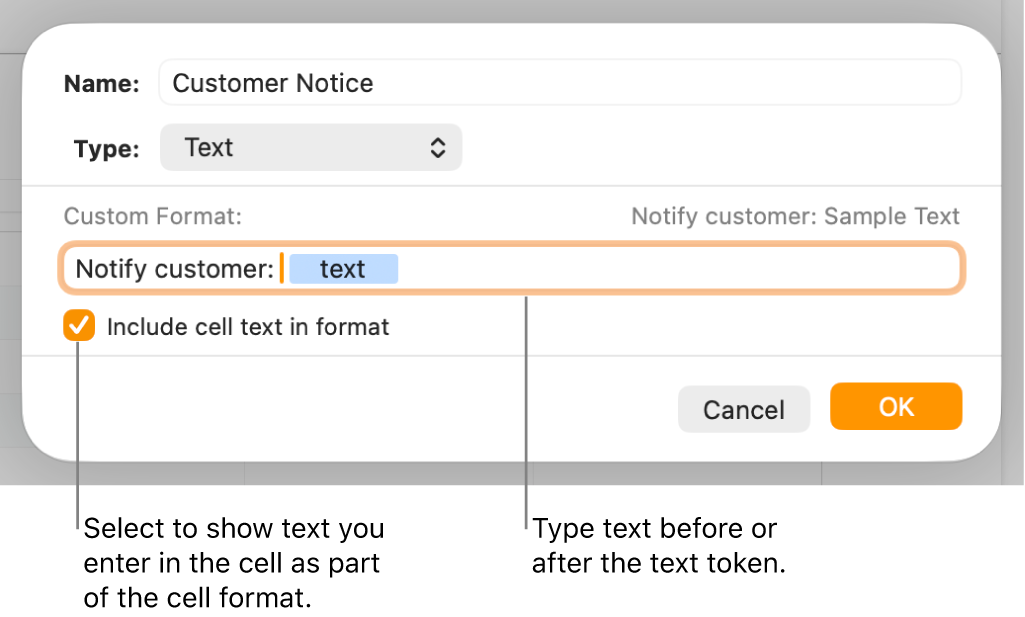Click Cancel to dismiss the dialog
This screenshot has width=1025, height=617.
pos(743,409)
